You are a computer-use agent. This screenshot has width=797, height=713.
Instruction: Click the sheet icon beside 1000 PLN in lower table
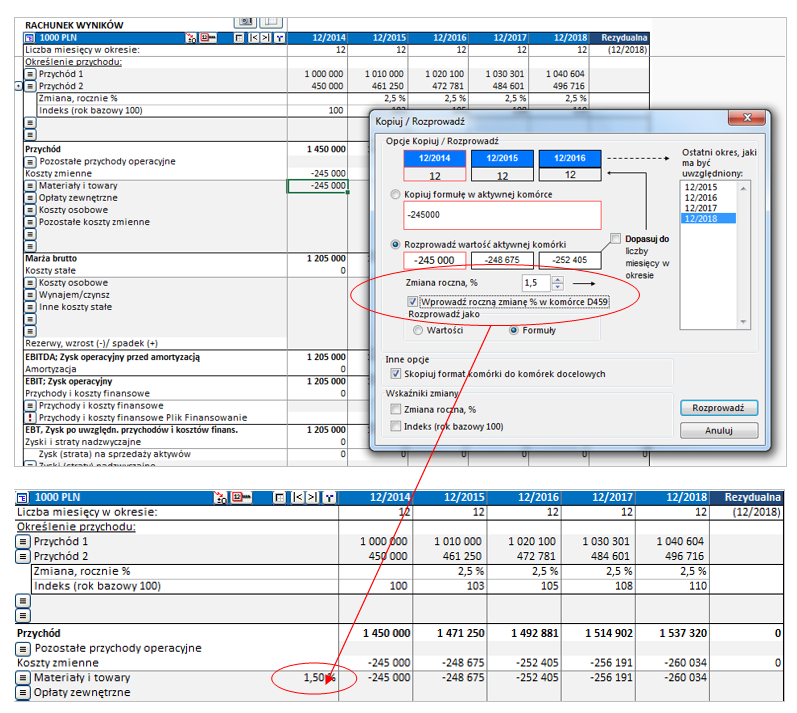(x=22, y=498)
